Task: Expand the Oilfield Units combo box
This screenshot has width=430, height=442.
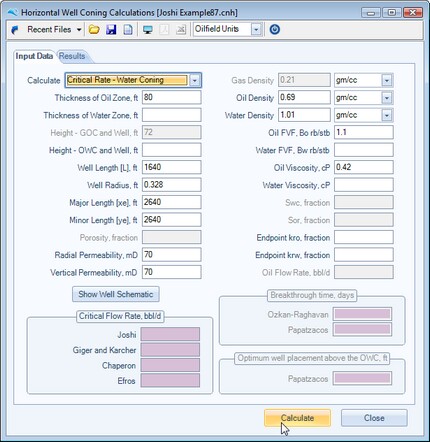Action: coord(256,29)
